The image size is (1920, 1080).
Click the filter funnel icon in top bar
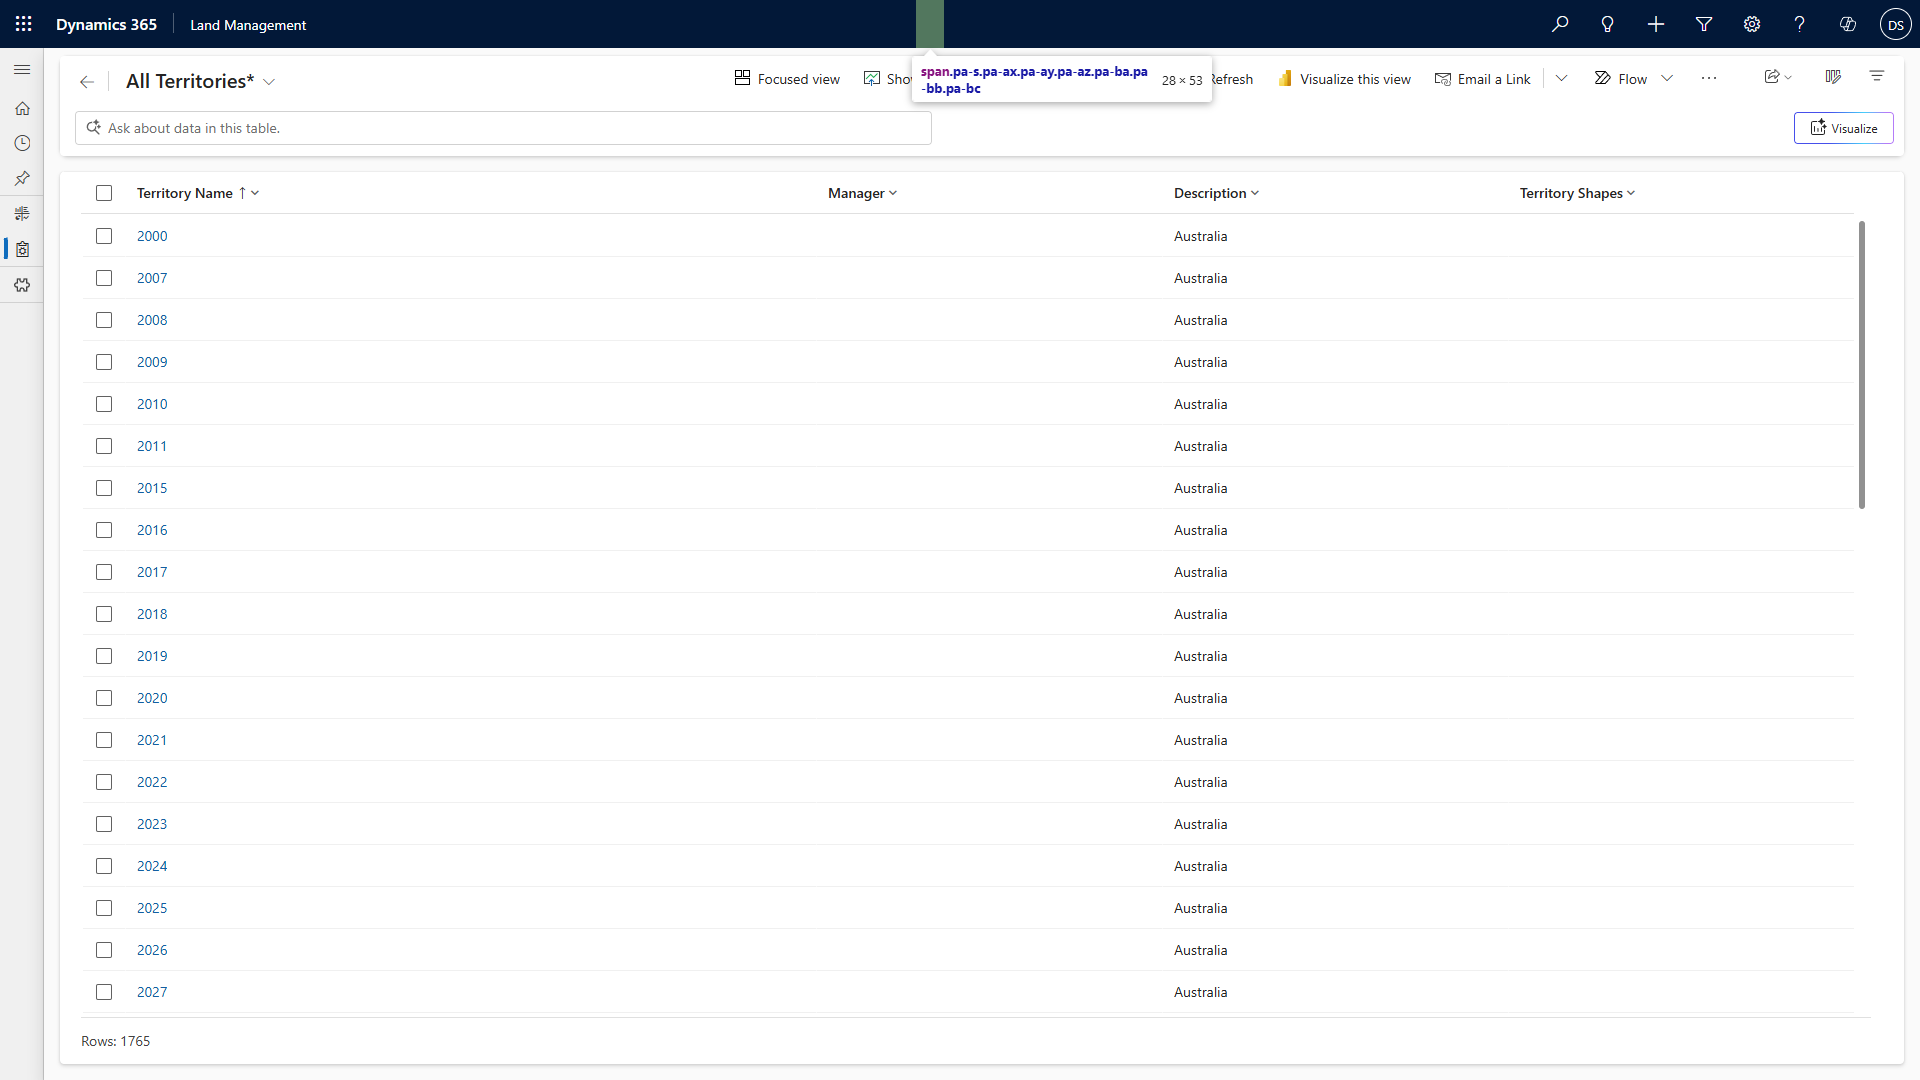point(1703,24)
